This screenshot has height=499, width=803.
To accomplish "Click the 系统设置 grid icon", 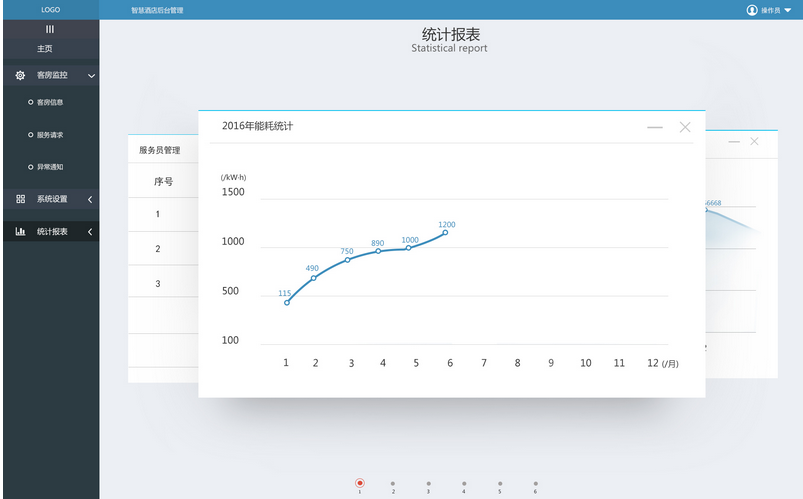I will (x=20, y=199).
